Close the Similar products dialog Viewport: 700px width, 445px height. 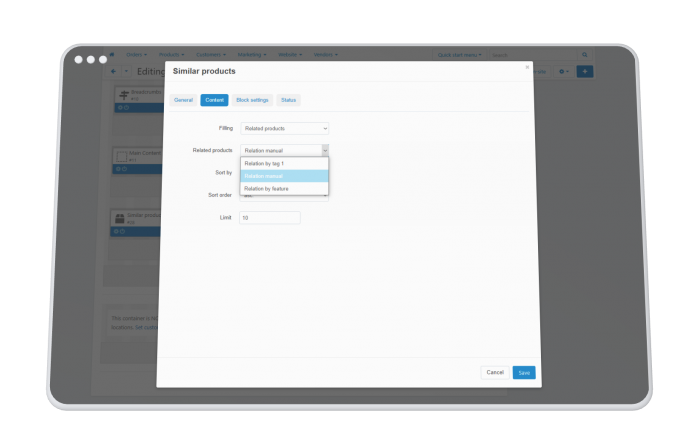(x=527, y=67)
